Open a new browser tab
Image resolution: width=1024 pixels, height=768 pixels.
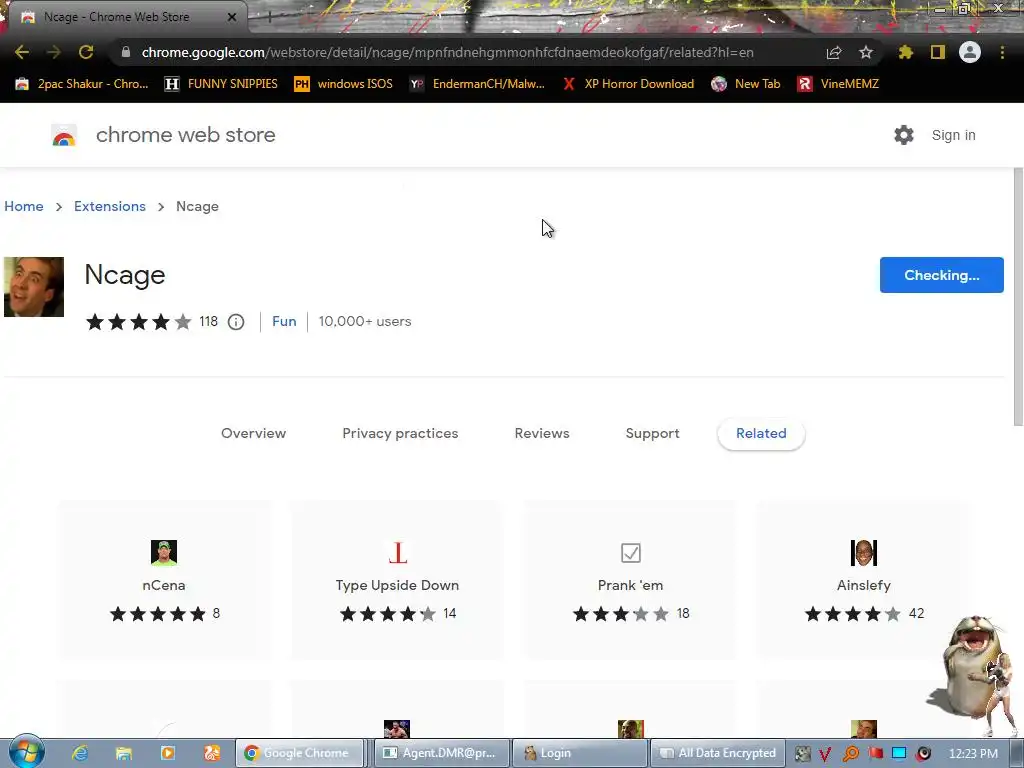click(269, 17)
